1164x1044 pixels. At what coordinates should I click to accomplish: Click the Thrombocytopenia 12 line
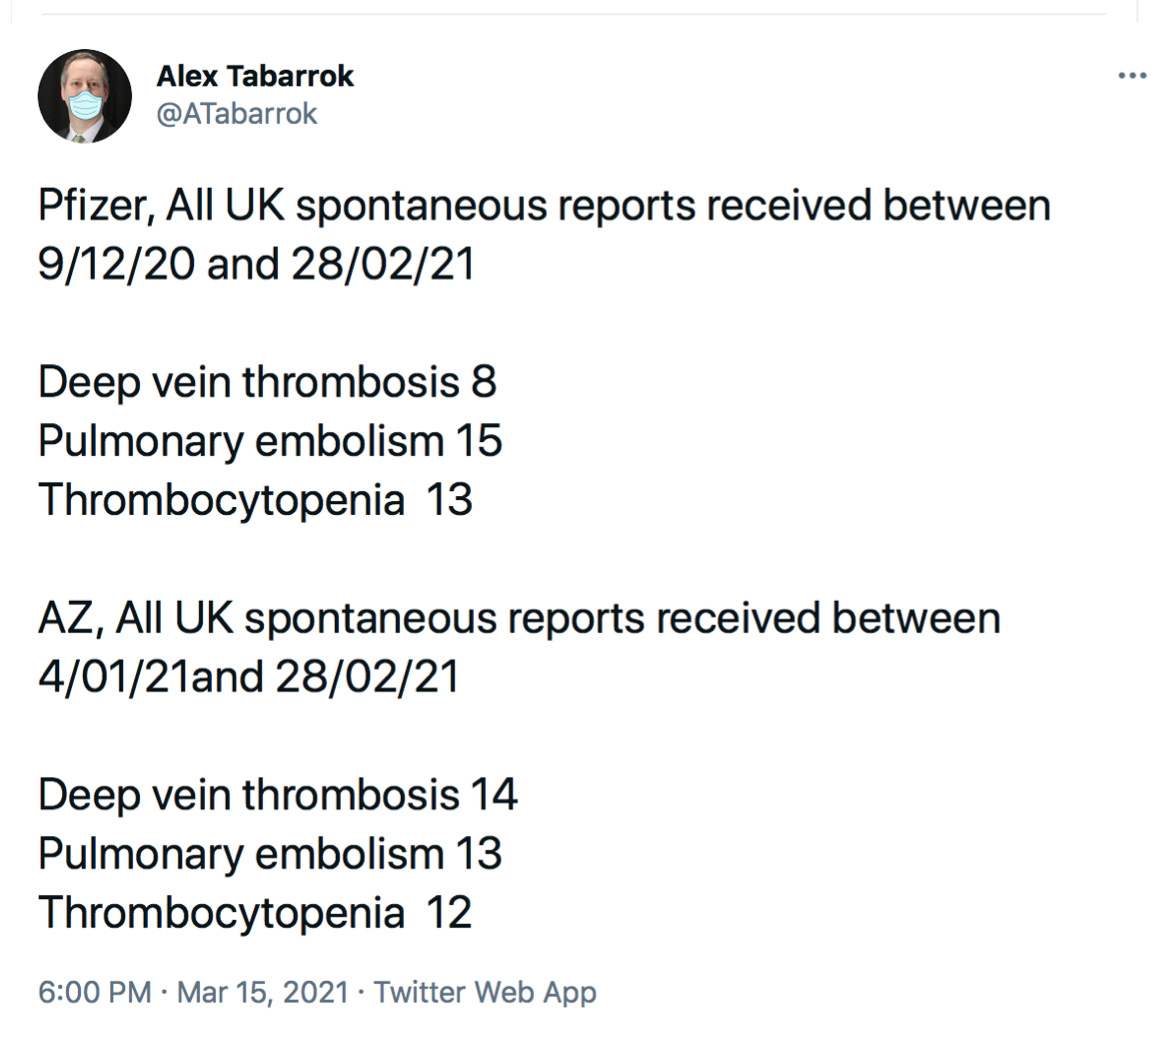[255, 913]
